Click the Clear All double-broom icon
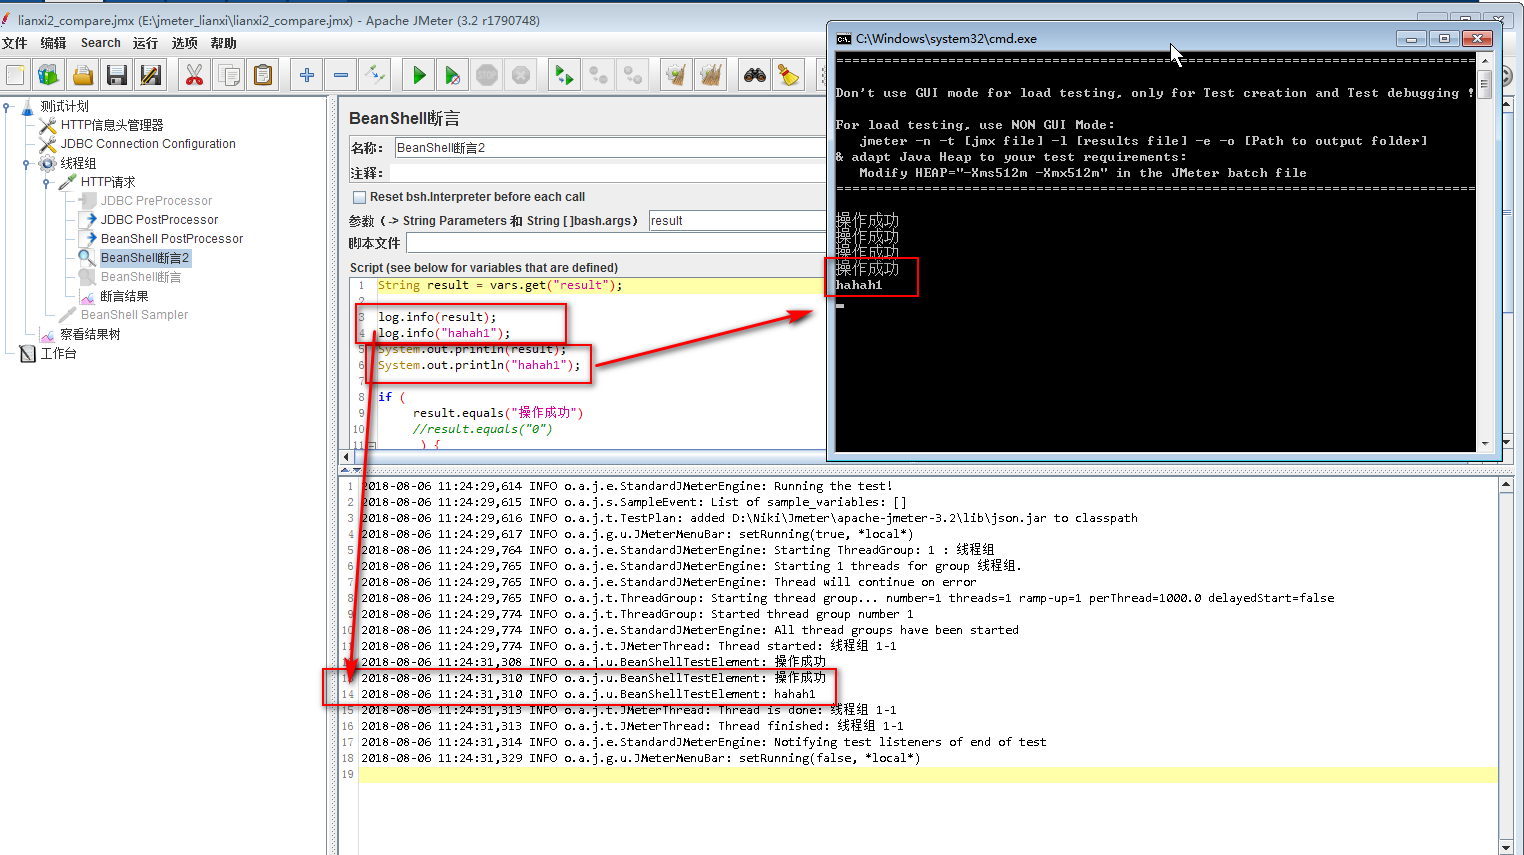This screenshot has width=1524, height=855. pos(711,75)
